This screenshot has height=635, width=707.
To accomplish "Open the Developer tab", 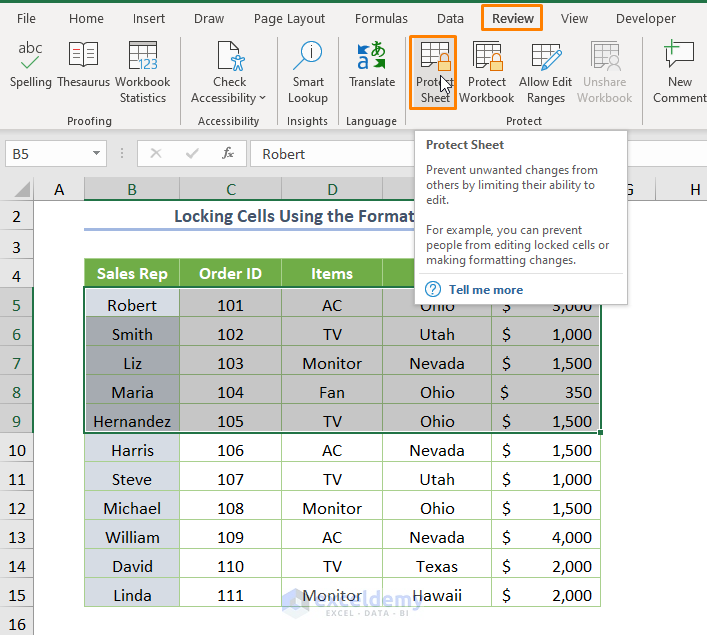I will [645, 18].
